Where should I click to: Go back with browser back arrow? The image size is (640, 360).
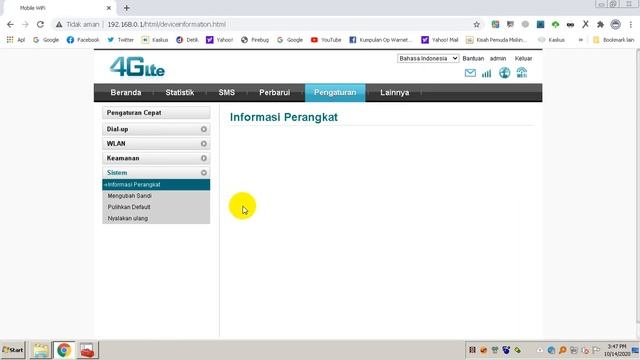10,24
